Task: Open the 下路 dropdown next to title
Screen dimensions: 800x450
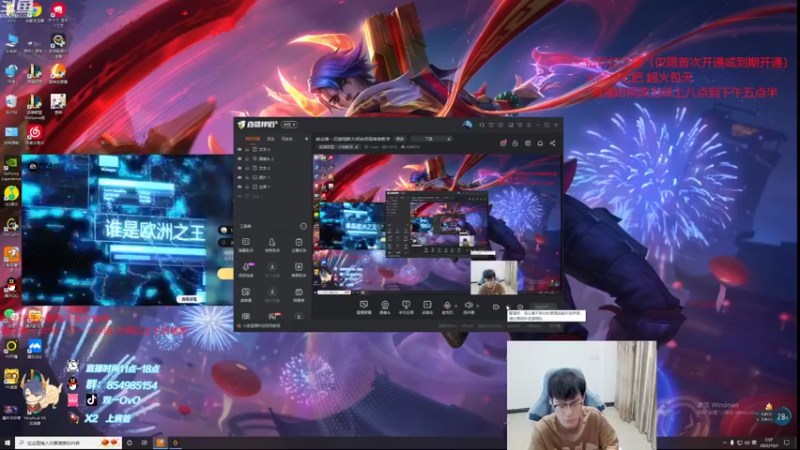Action: point(431,139)
